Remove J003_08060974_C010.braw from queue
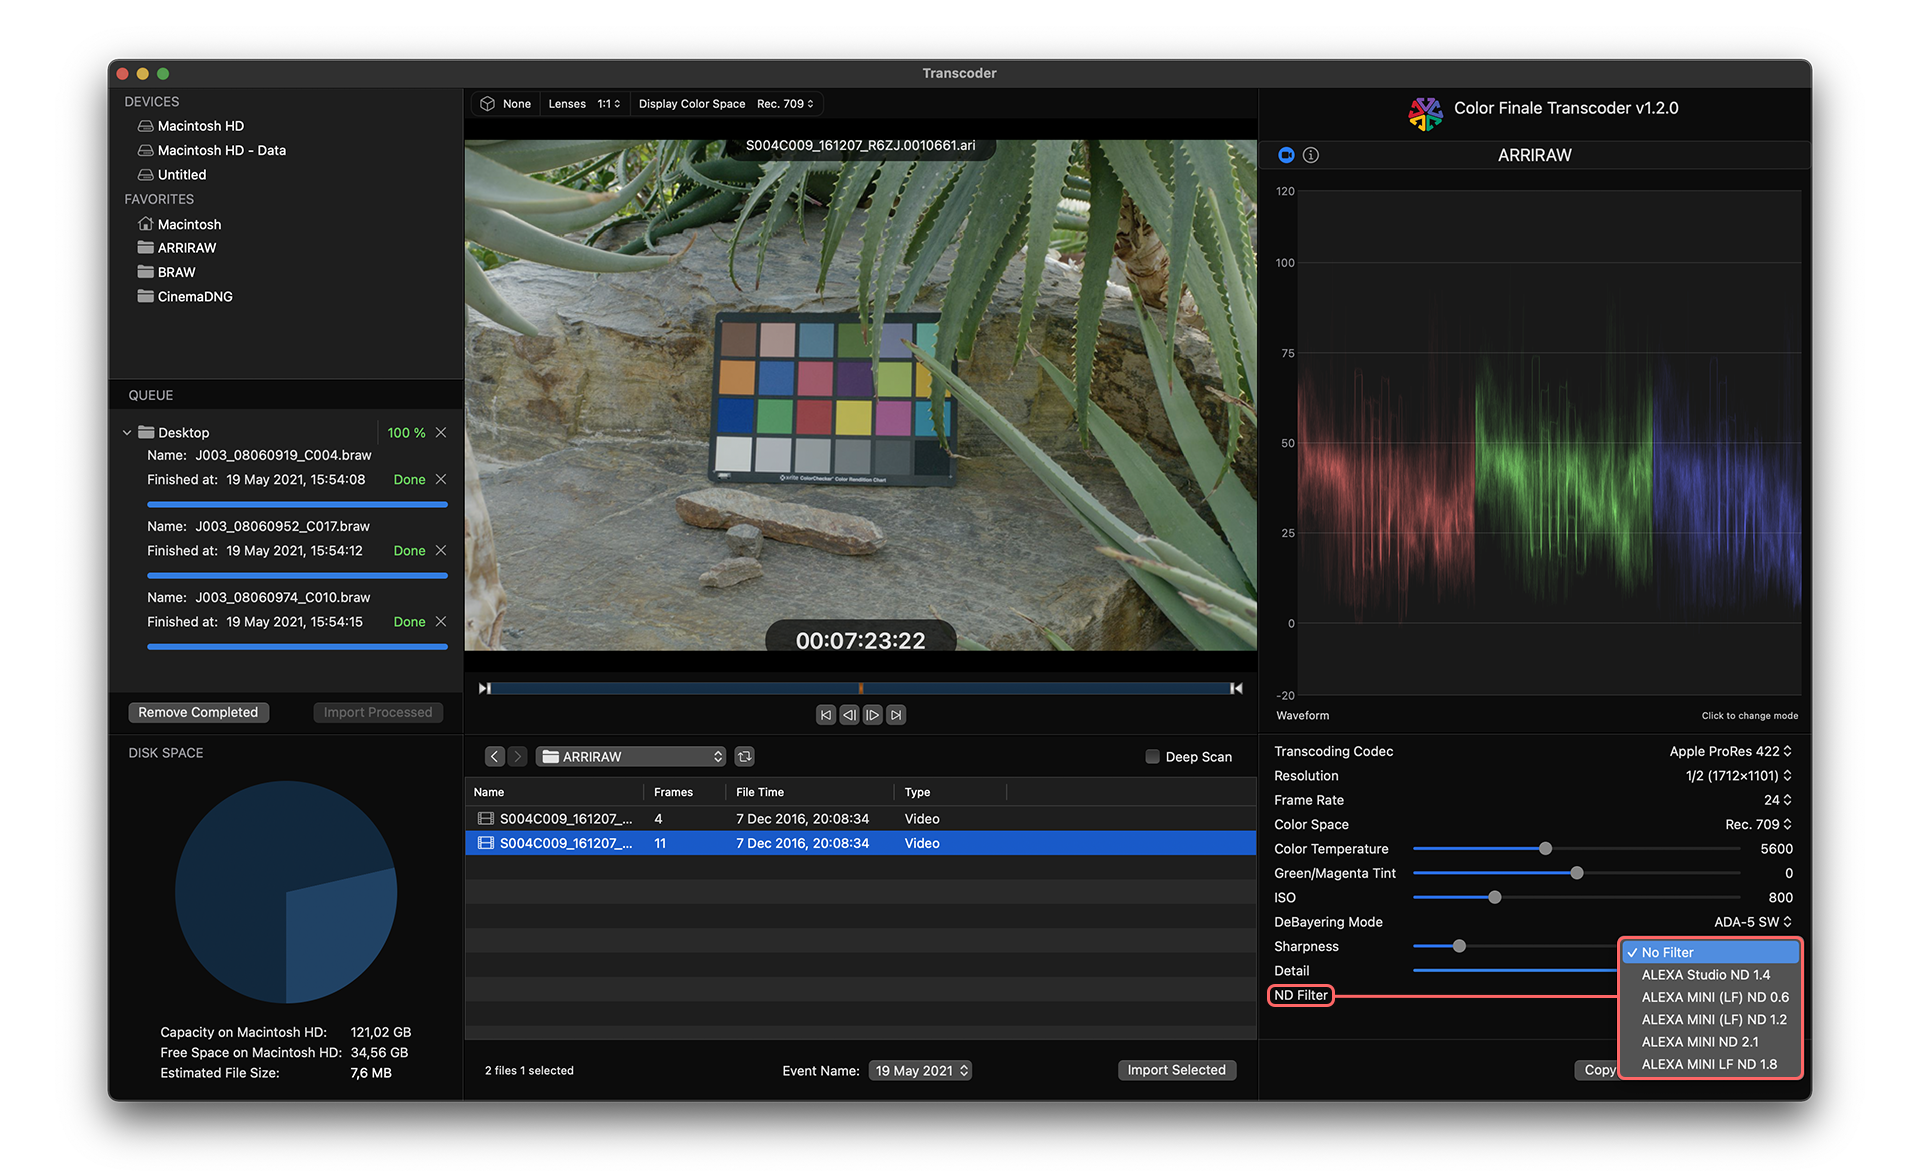Viewport: 1920px width, 1171px height. point(441,622)
